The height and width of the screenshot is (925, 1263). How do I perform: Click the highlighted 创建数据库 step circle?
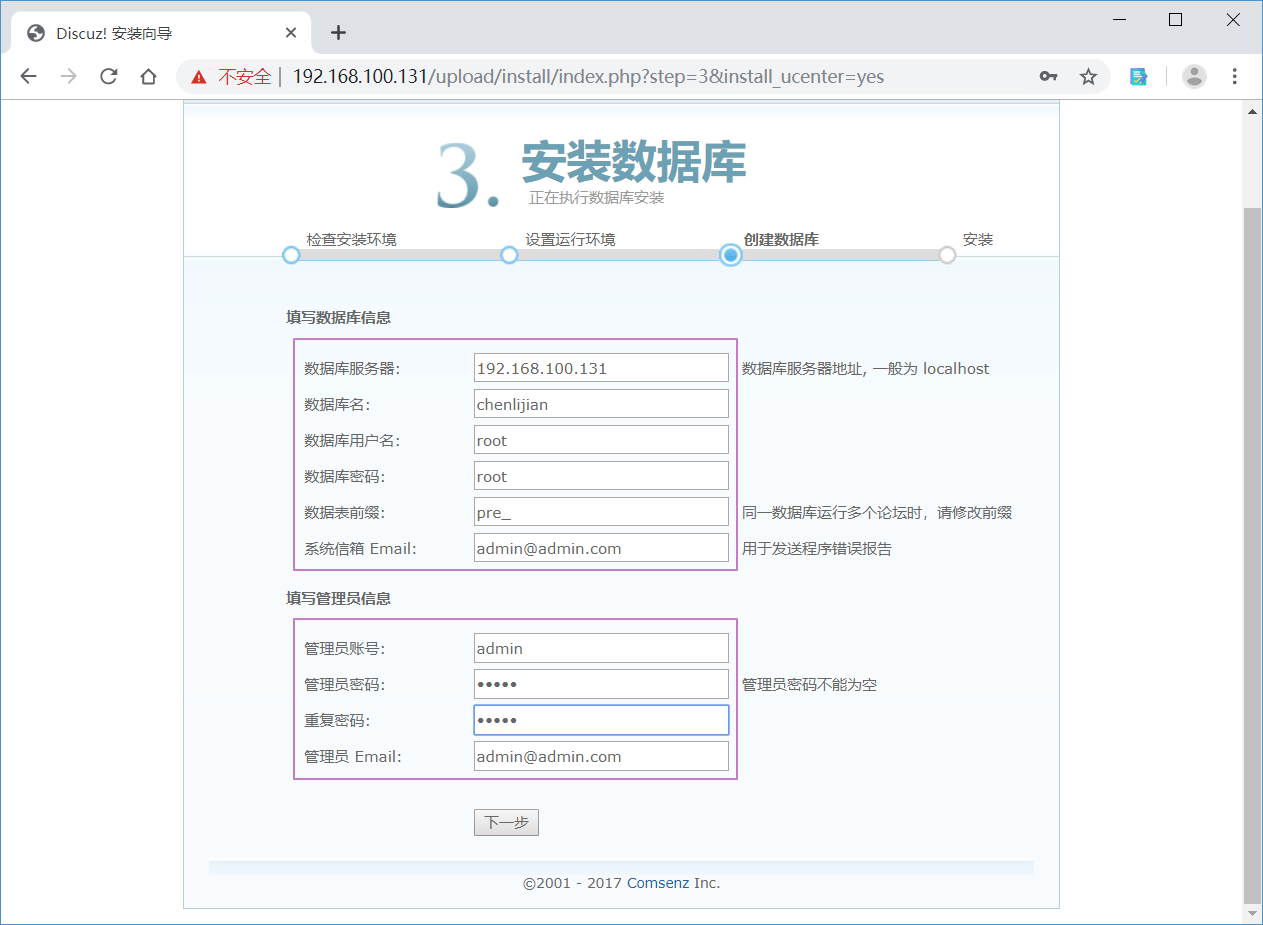tap(730, 255)
